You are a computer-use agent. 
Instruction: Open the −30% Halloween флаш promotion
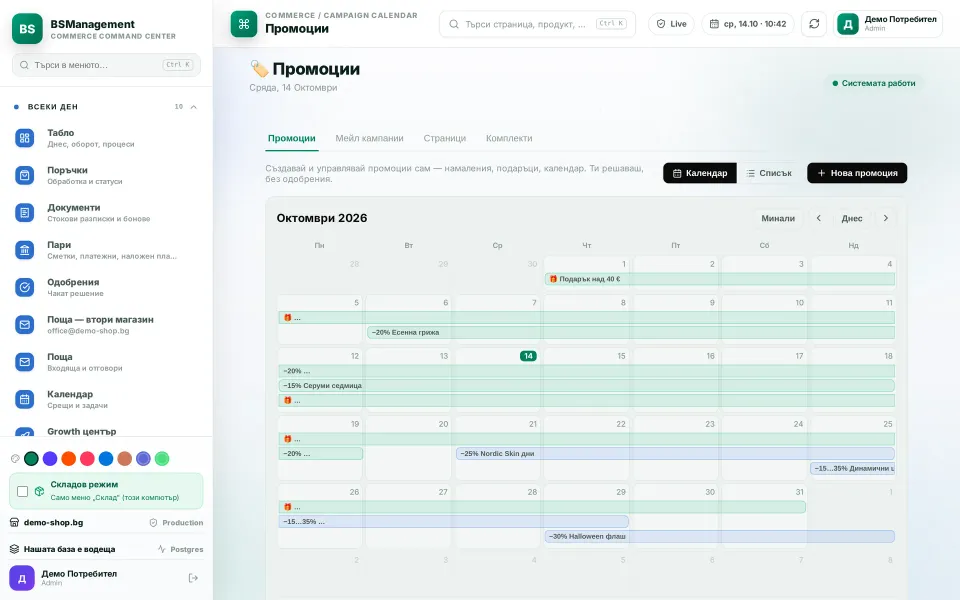(720, 536)
